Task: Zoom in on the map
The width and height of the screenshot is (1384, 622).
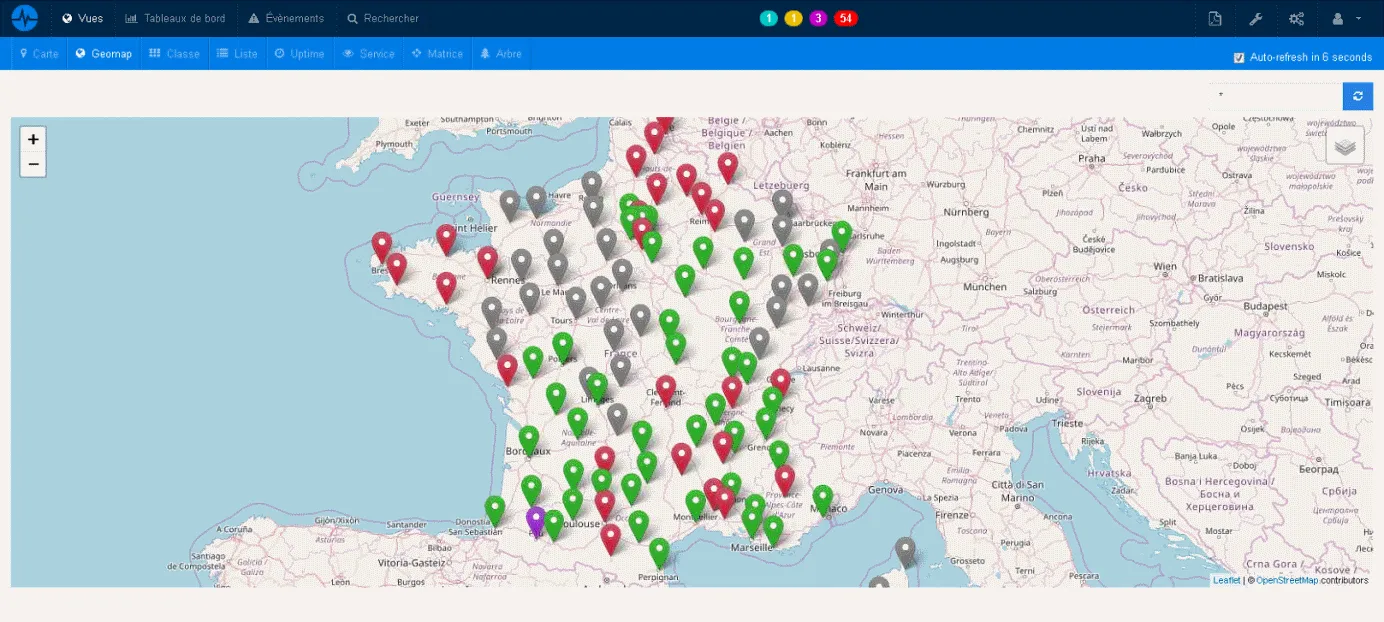Action: [x=33, y=139]
